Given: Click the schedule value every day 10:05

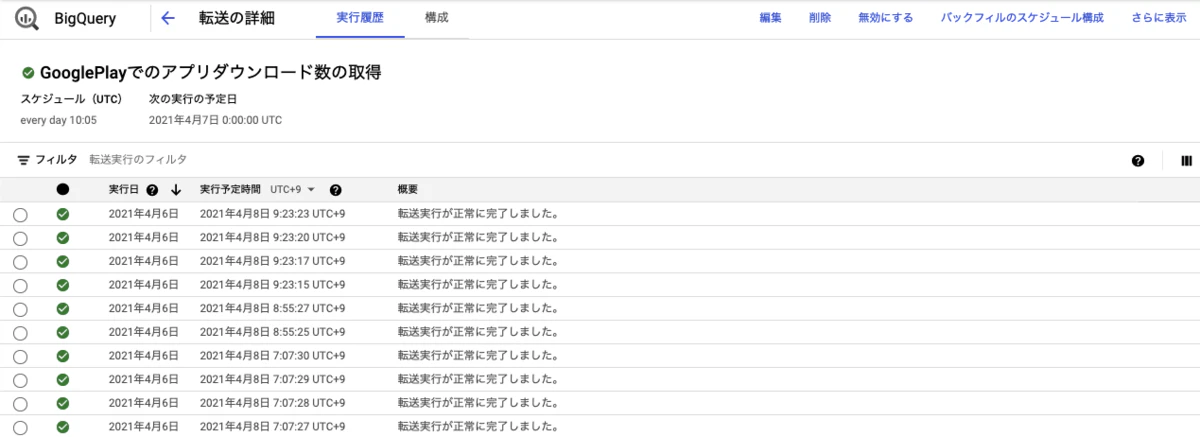Looking at the screenshot, I should pyautogui.click(x=59, y=120).
